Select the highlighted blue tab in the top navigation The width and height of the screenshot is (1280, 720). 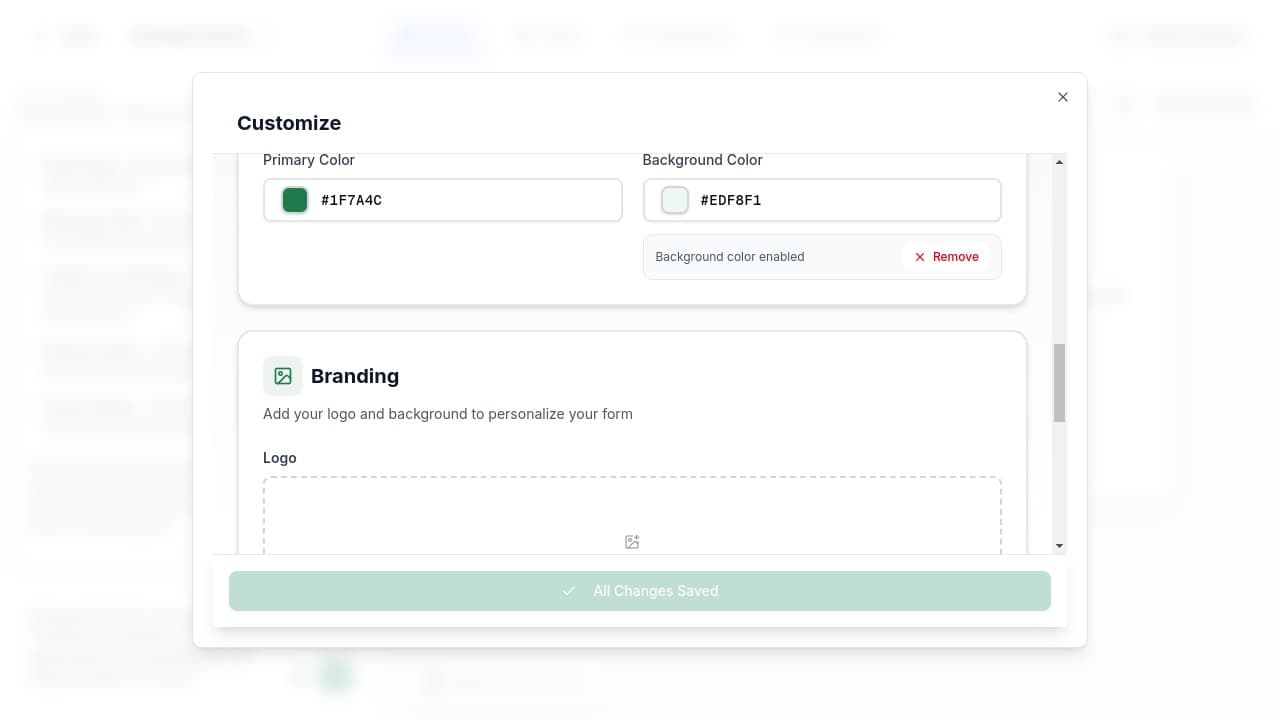[437, 36]
